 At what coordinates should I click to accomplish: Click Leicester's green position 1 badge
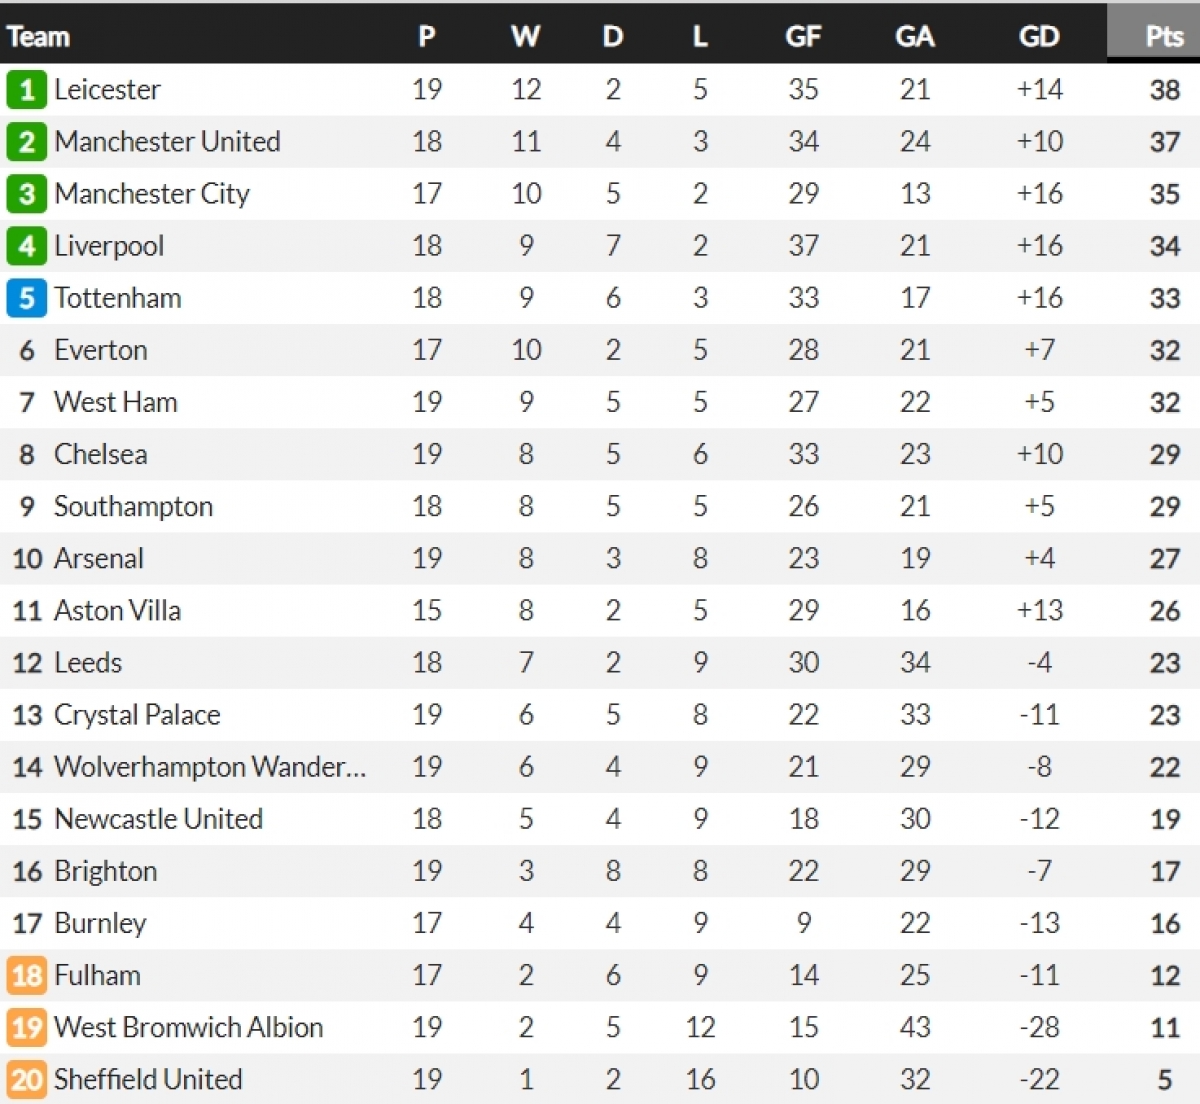pos(27,90)
